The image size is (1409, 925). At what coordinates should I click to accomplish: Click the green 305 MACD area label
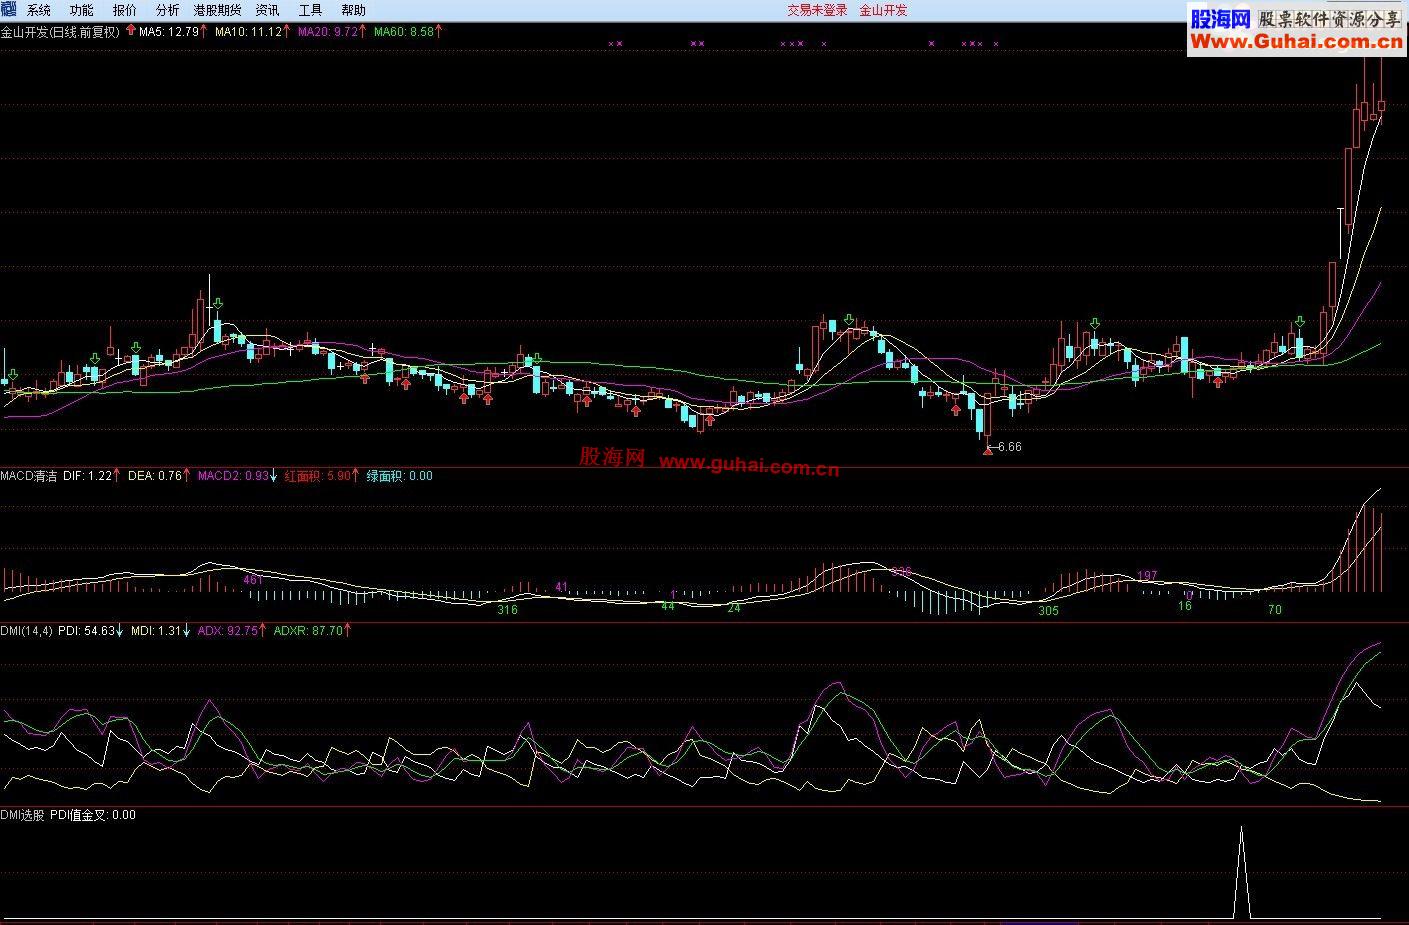click(x=1048, y=611)
